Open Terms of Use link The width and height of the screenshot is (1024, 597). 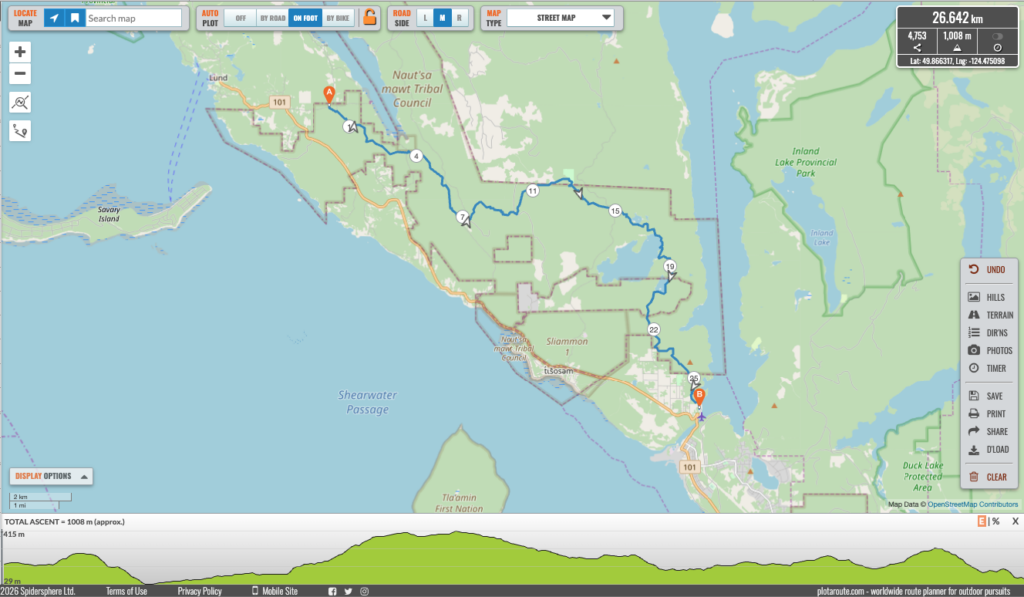(x=126, y=591)
